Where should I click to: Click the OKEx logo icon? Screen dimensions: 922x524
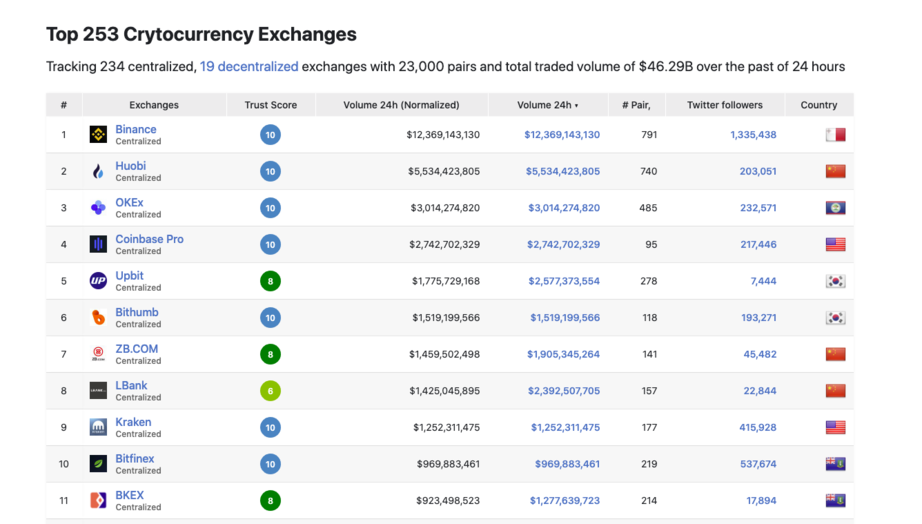click(98, 208)
